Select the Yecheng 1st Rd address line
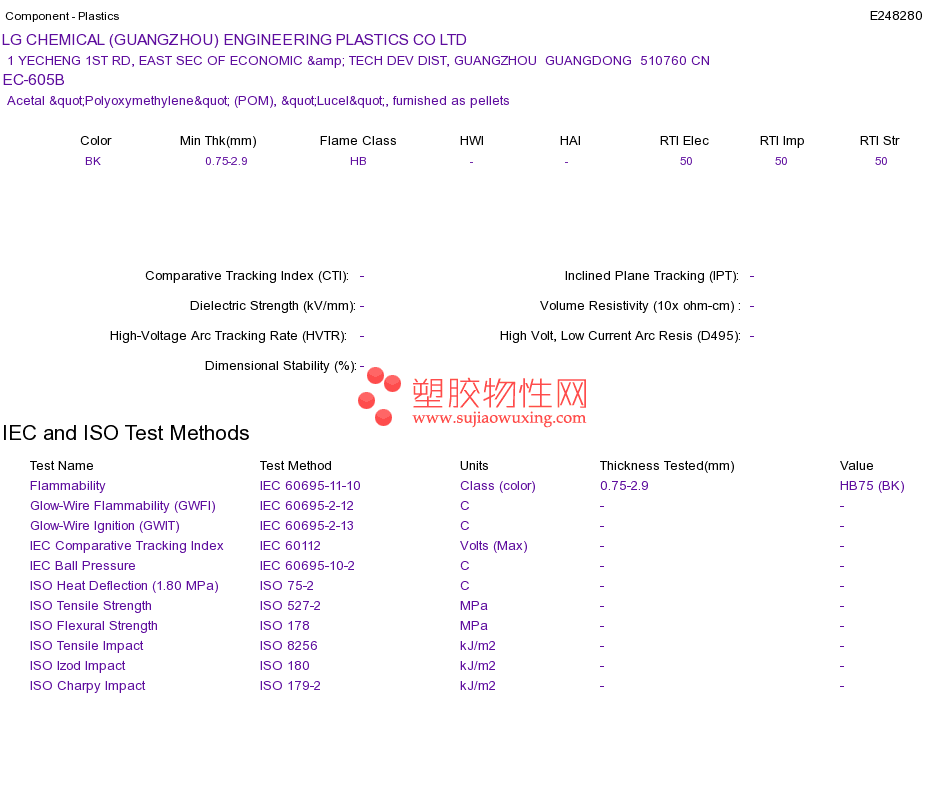The image size is (950, 800). [x=358, y=61]
